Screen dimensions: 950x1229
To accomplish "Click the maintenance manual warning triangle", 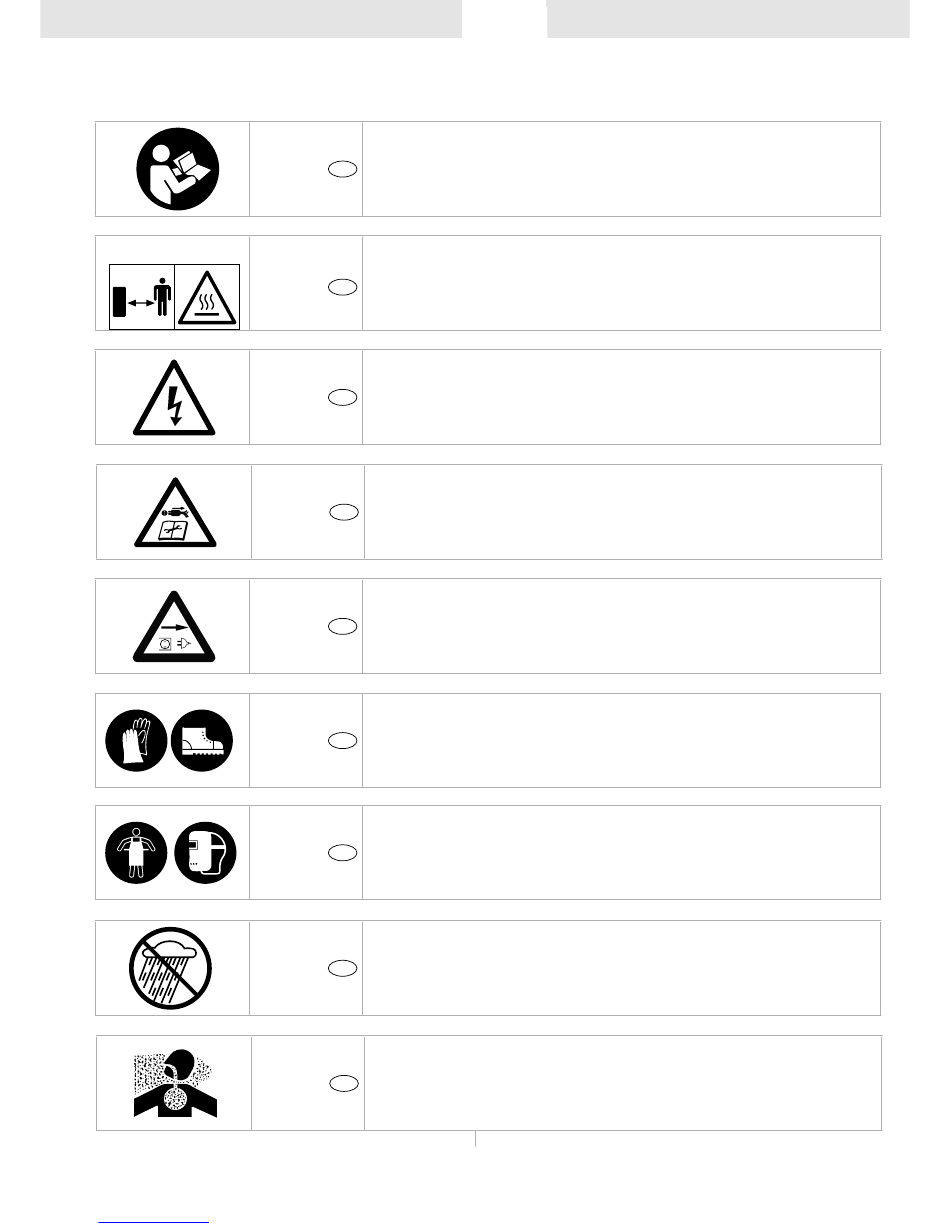I will (175, 513).
